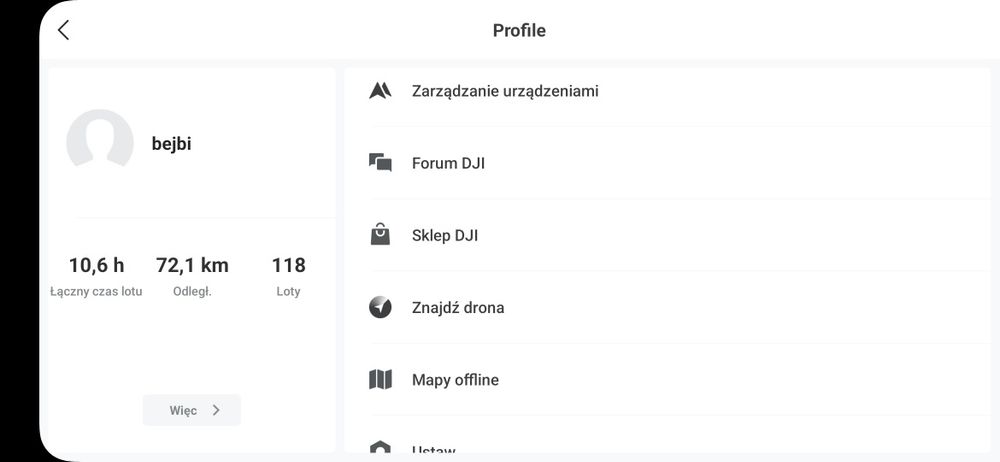This screenshot has width=1000, height=462.
Task: View the 72,1 km Odległ. stat
Action: (x=192, y=276)
